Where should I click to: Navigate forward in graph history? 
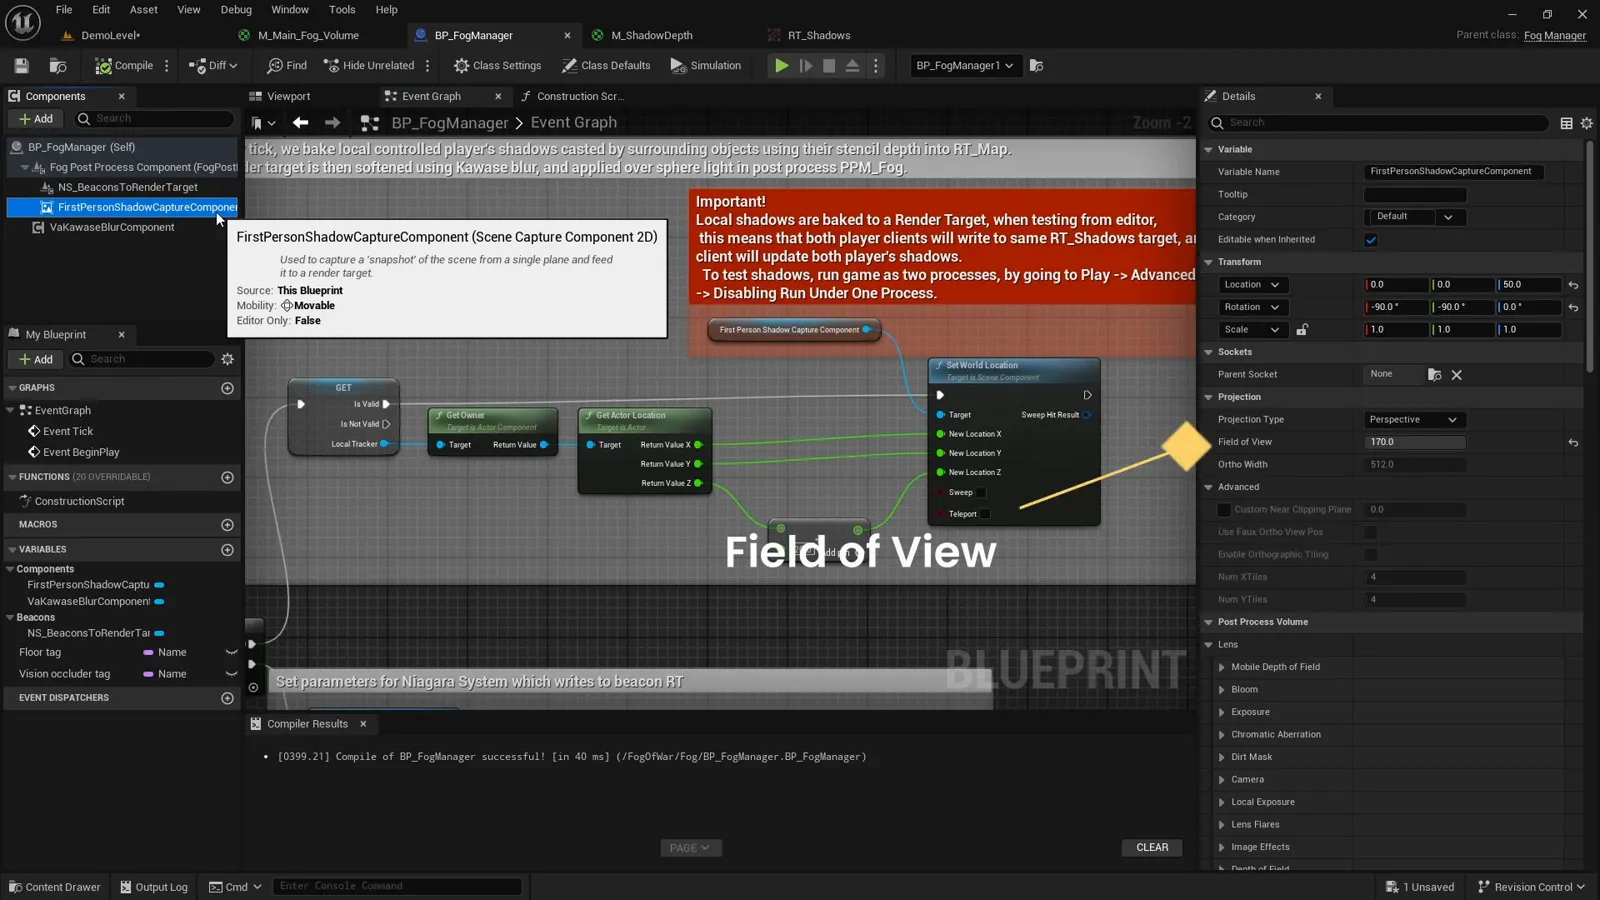[332, 122]
